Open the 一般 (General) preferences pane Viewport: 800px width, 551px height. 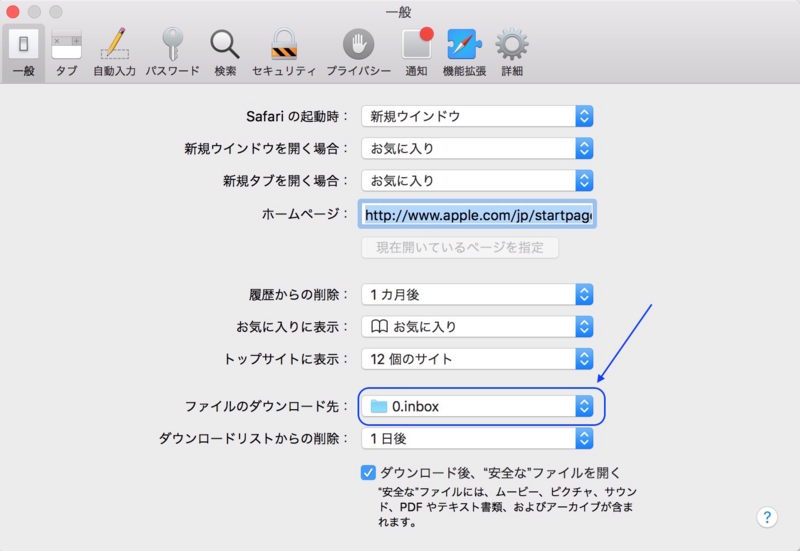23,53
